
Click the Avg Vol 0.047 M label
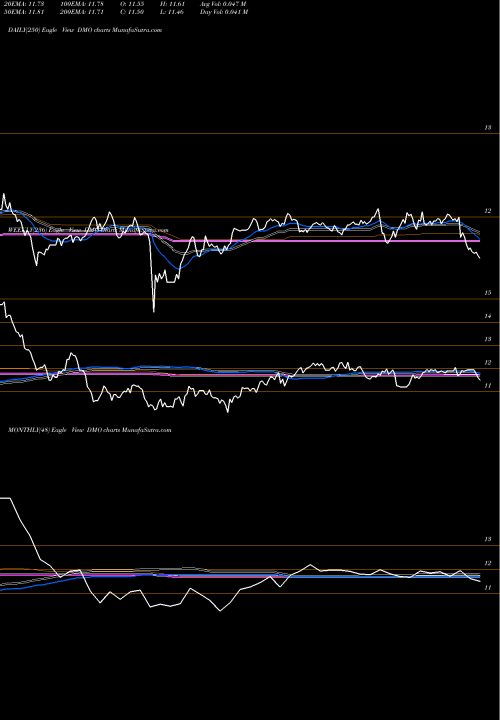(224, 4)
